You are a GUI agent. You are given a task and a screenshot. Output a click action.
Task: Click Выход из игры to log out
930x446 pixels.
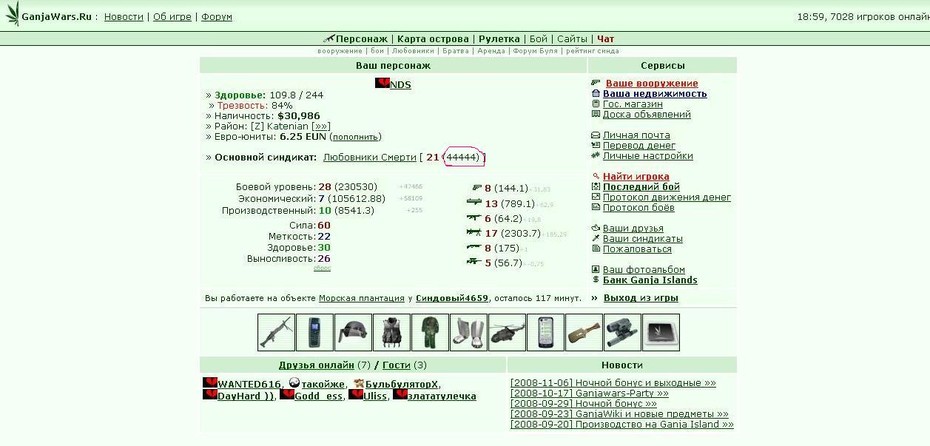coord(641,298)
